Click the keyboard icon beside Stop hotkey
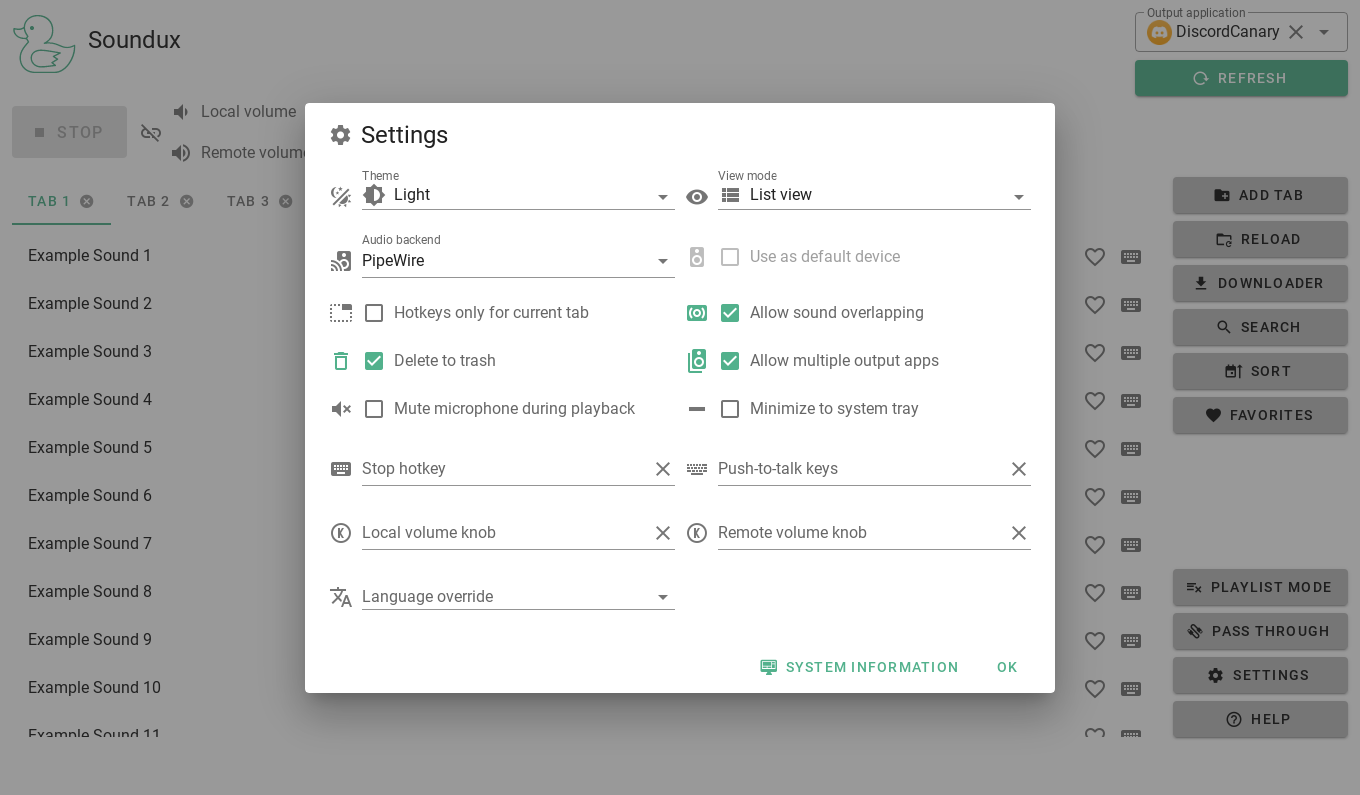The image size is (1360, 795). pos(341,469)
